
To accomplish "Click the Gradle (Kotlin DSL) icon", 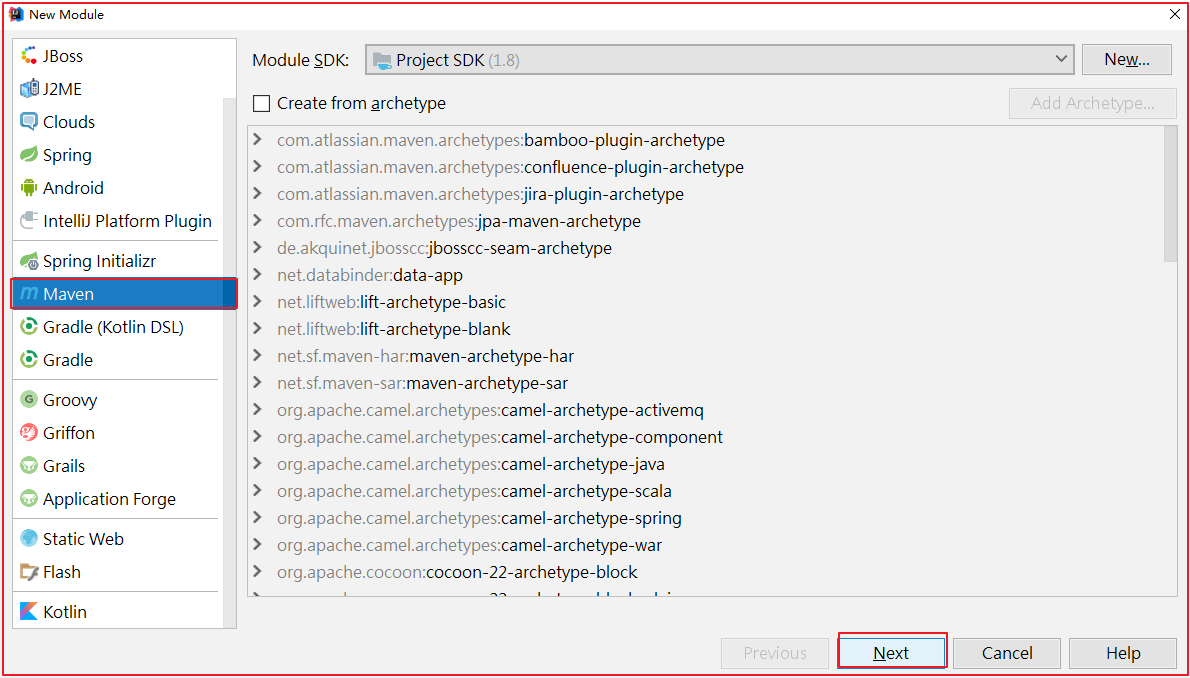I will tap(28, 327).
